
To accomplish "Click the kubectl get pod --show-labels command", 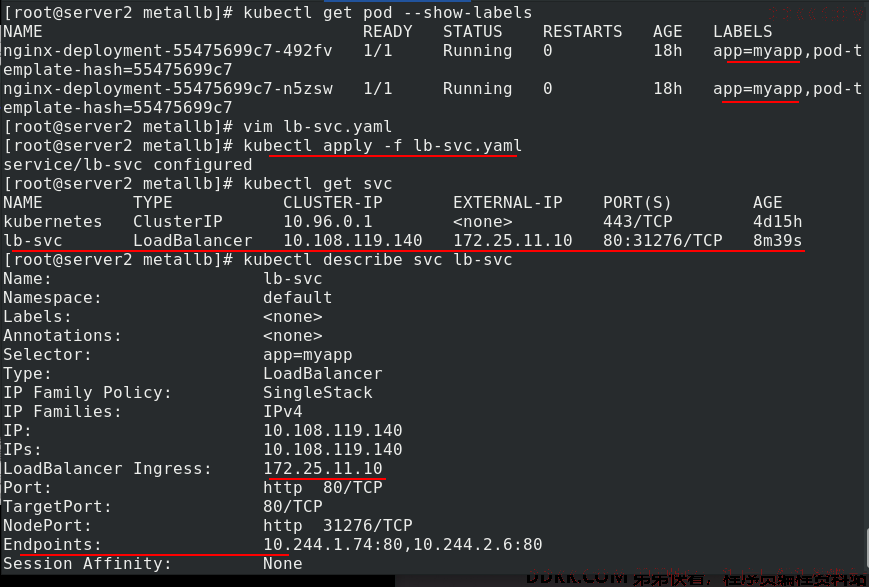I will pos(387,13).
